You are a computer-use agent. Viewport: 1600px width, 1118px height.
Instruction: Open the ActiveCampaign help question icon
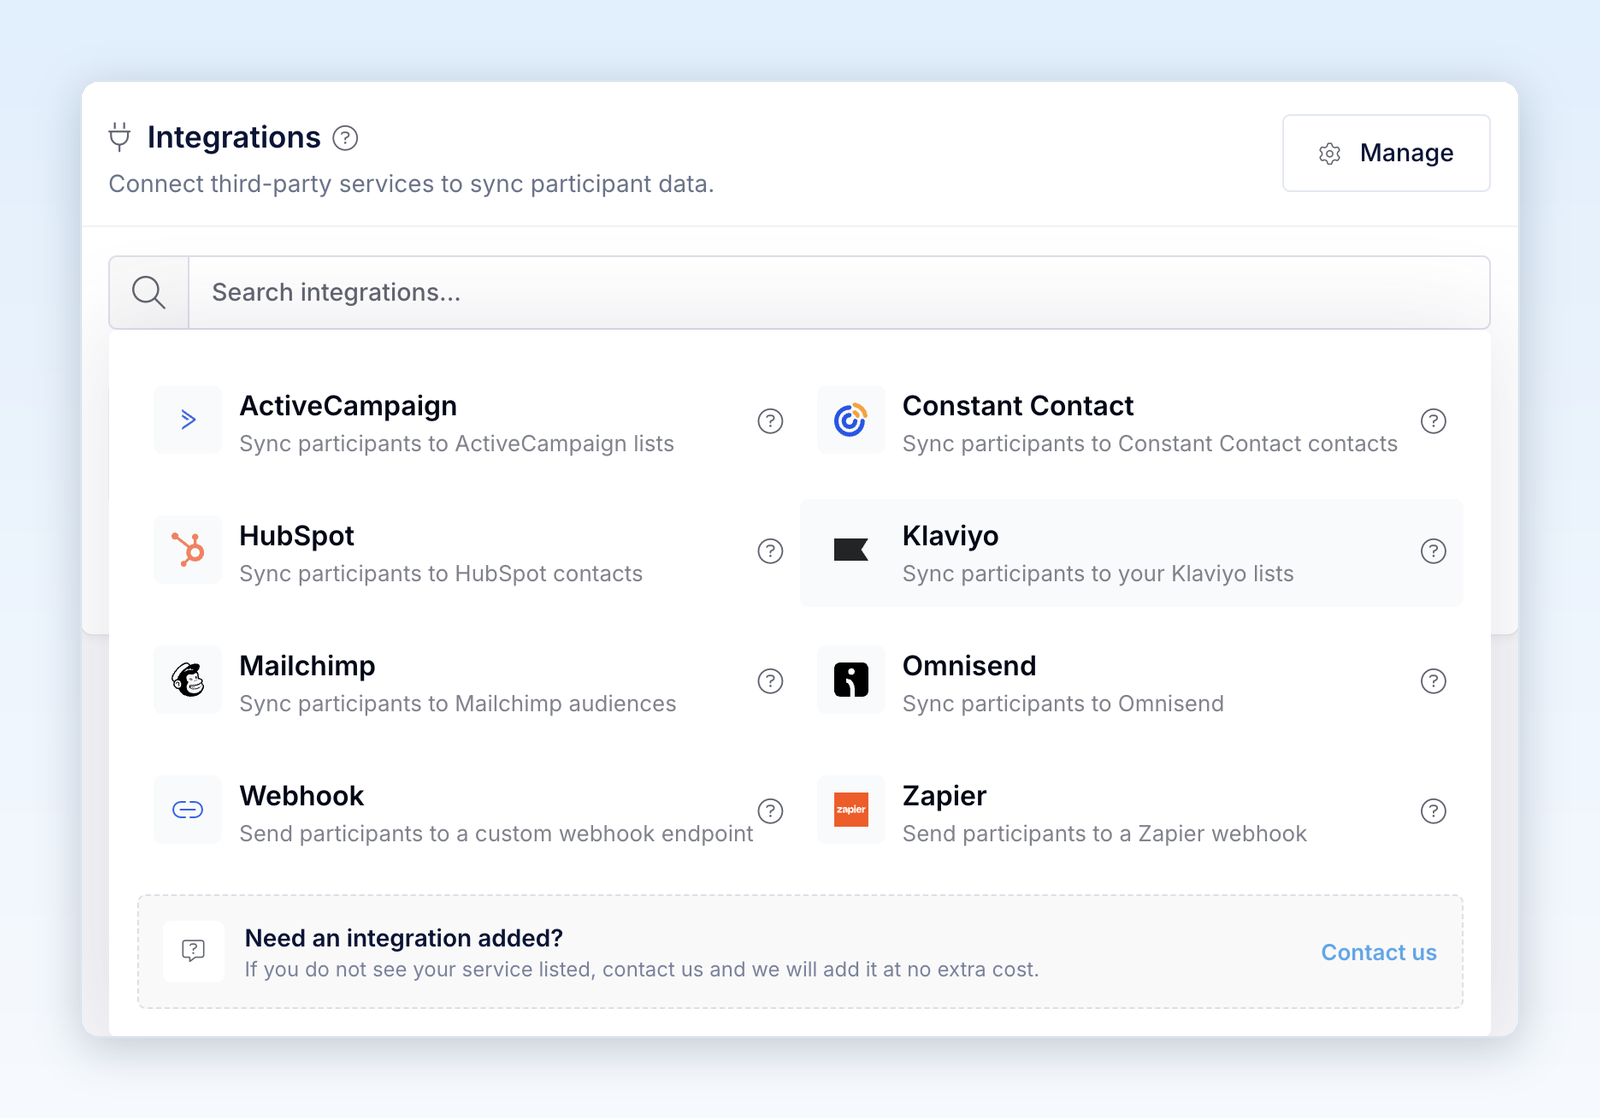[x=770, y=421]
